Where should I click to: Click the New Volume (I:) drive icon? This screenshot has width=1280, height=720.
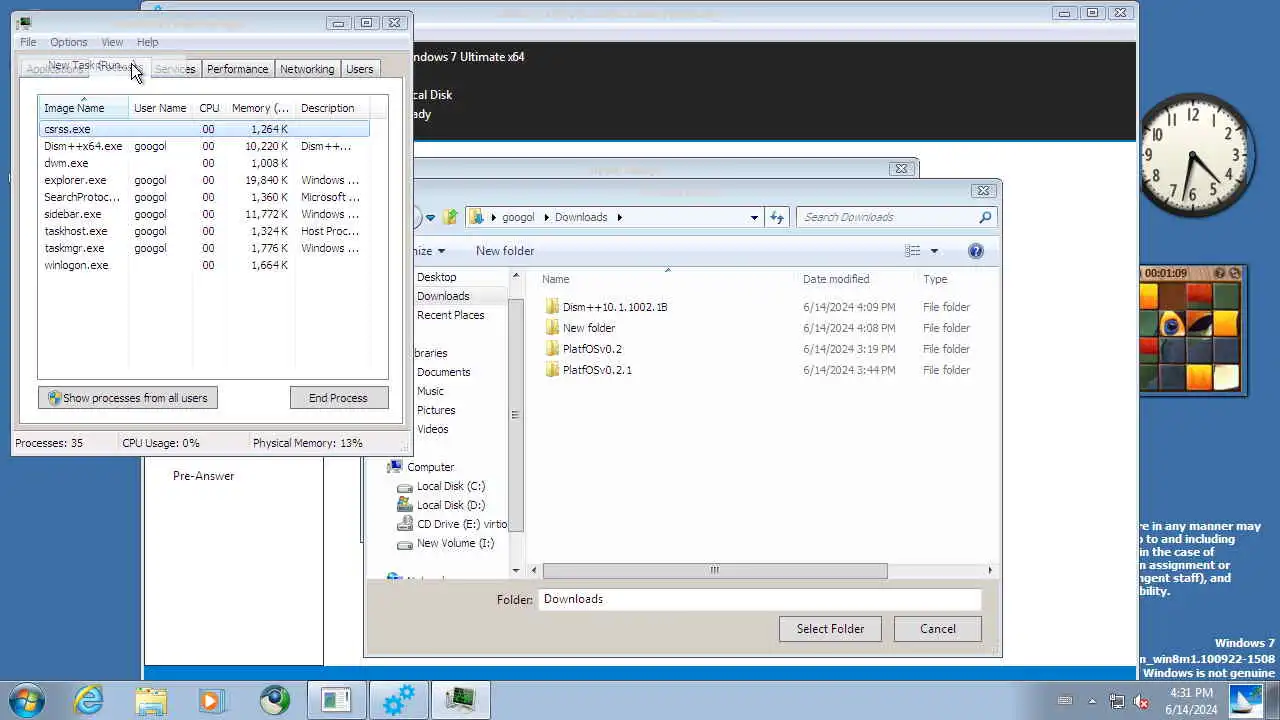(404, 544)
